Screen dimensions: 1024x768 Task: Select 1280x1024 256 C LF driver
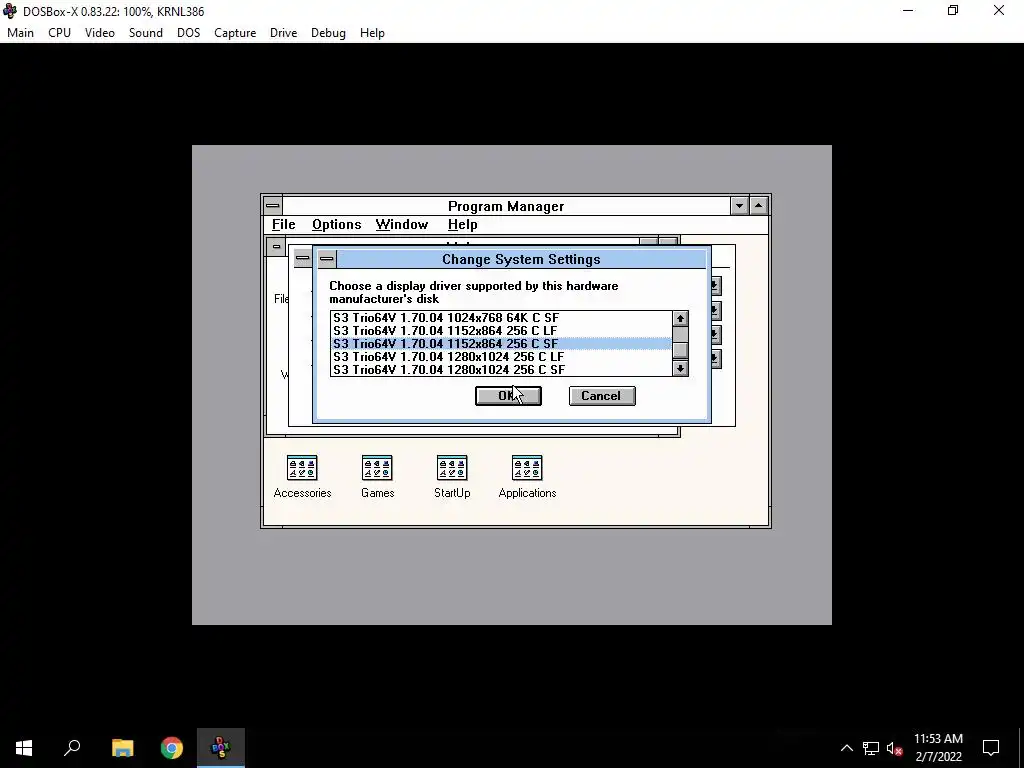tap(501, 357)
